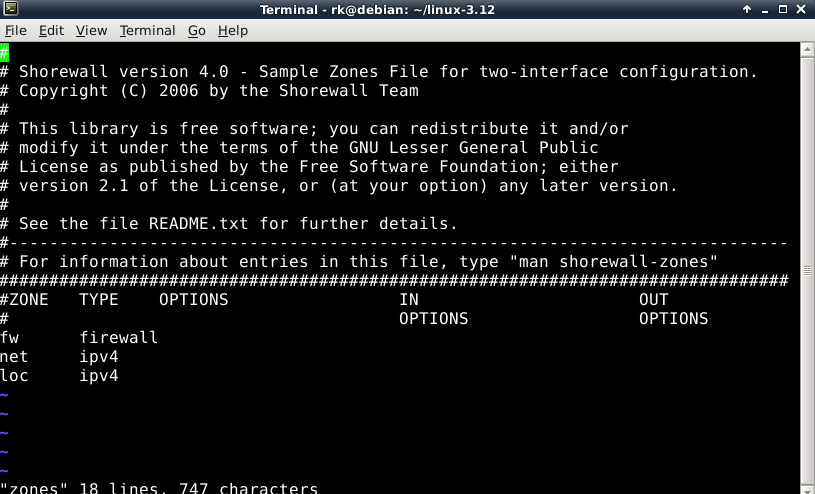Click the 'loc' zone entry
Image resolution: width=815 pixels, height=494 pixels.
[14, 375]
